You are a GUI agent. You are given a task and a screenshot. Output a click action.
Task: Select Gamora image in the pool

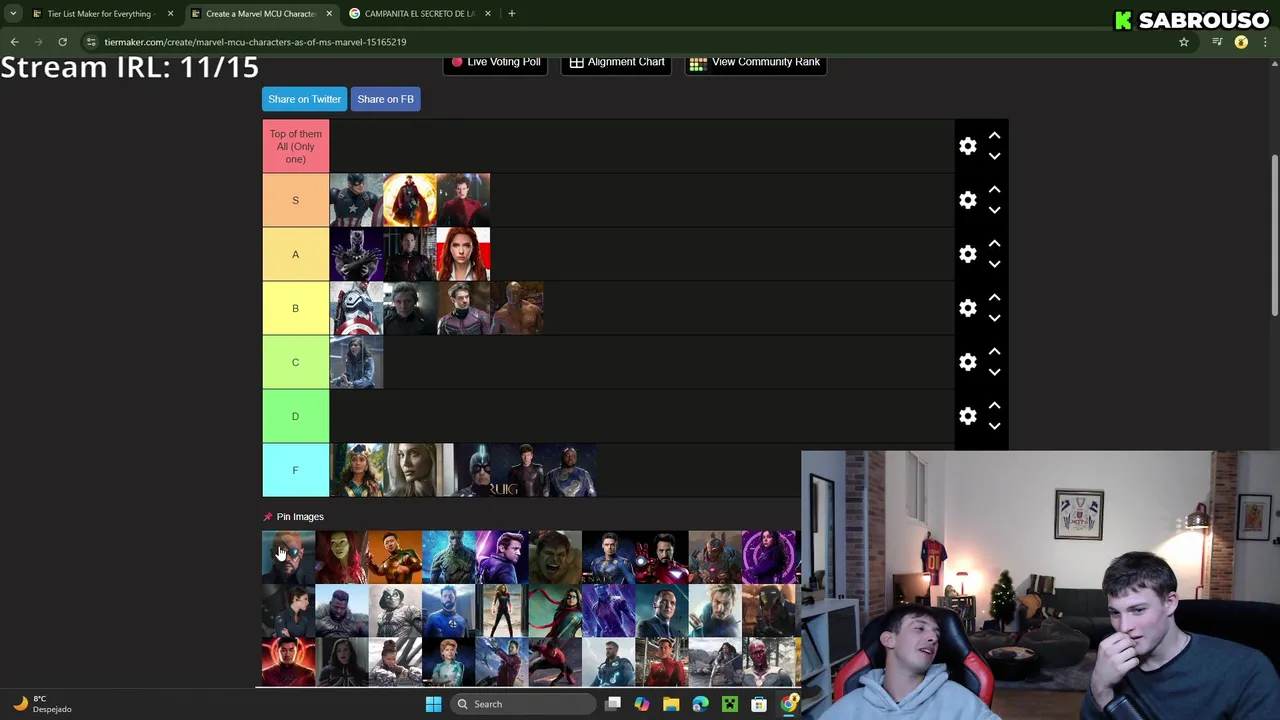pyautogui.click(x=342, y=557)
